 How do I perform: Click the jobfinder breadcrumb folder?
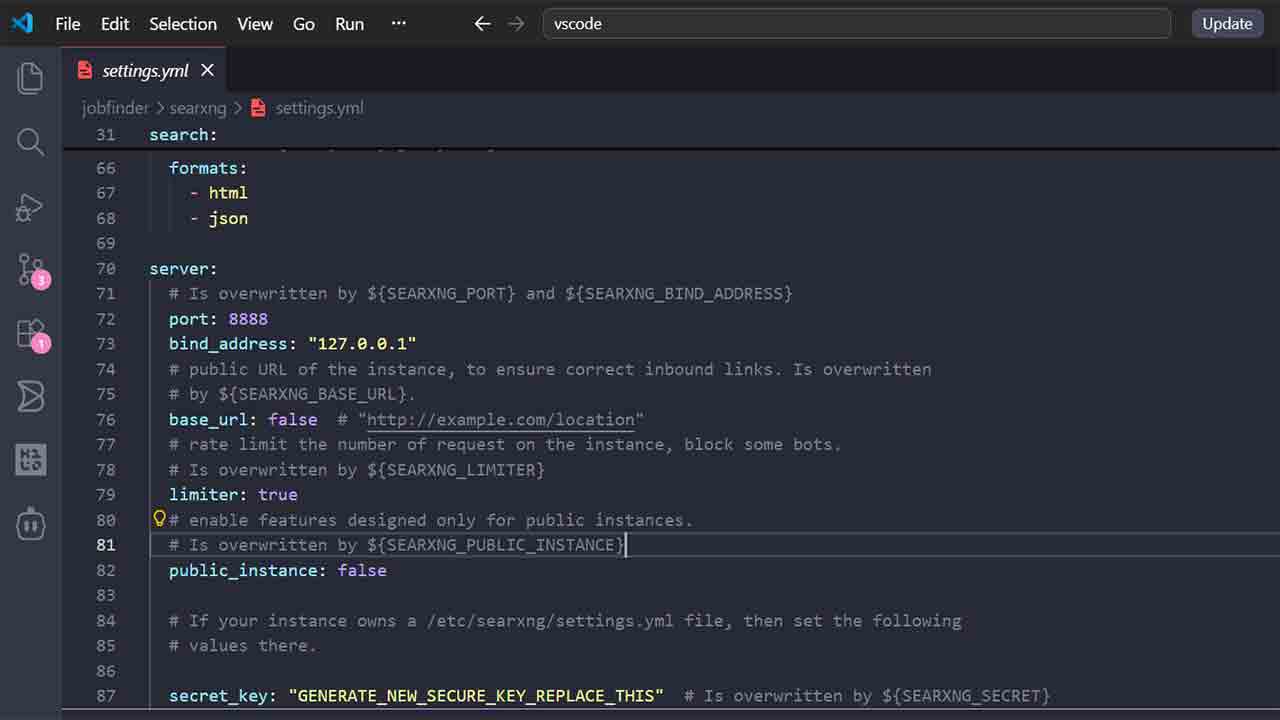[x=115, y=108]
